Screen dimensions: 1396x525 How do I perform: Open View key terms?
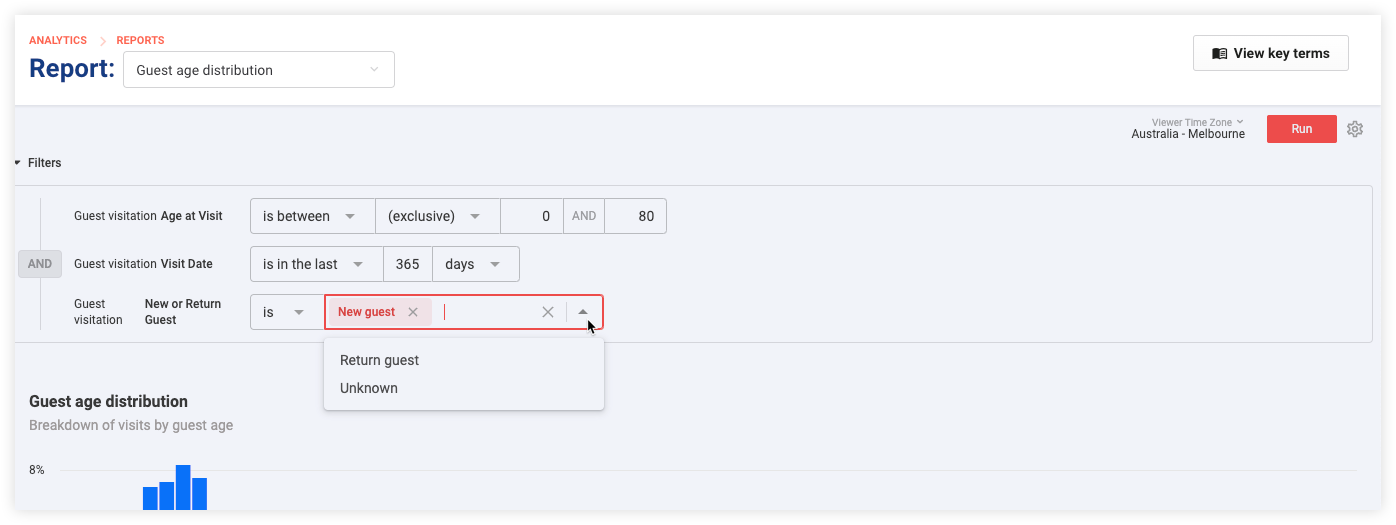[x=1270, y=53]
